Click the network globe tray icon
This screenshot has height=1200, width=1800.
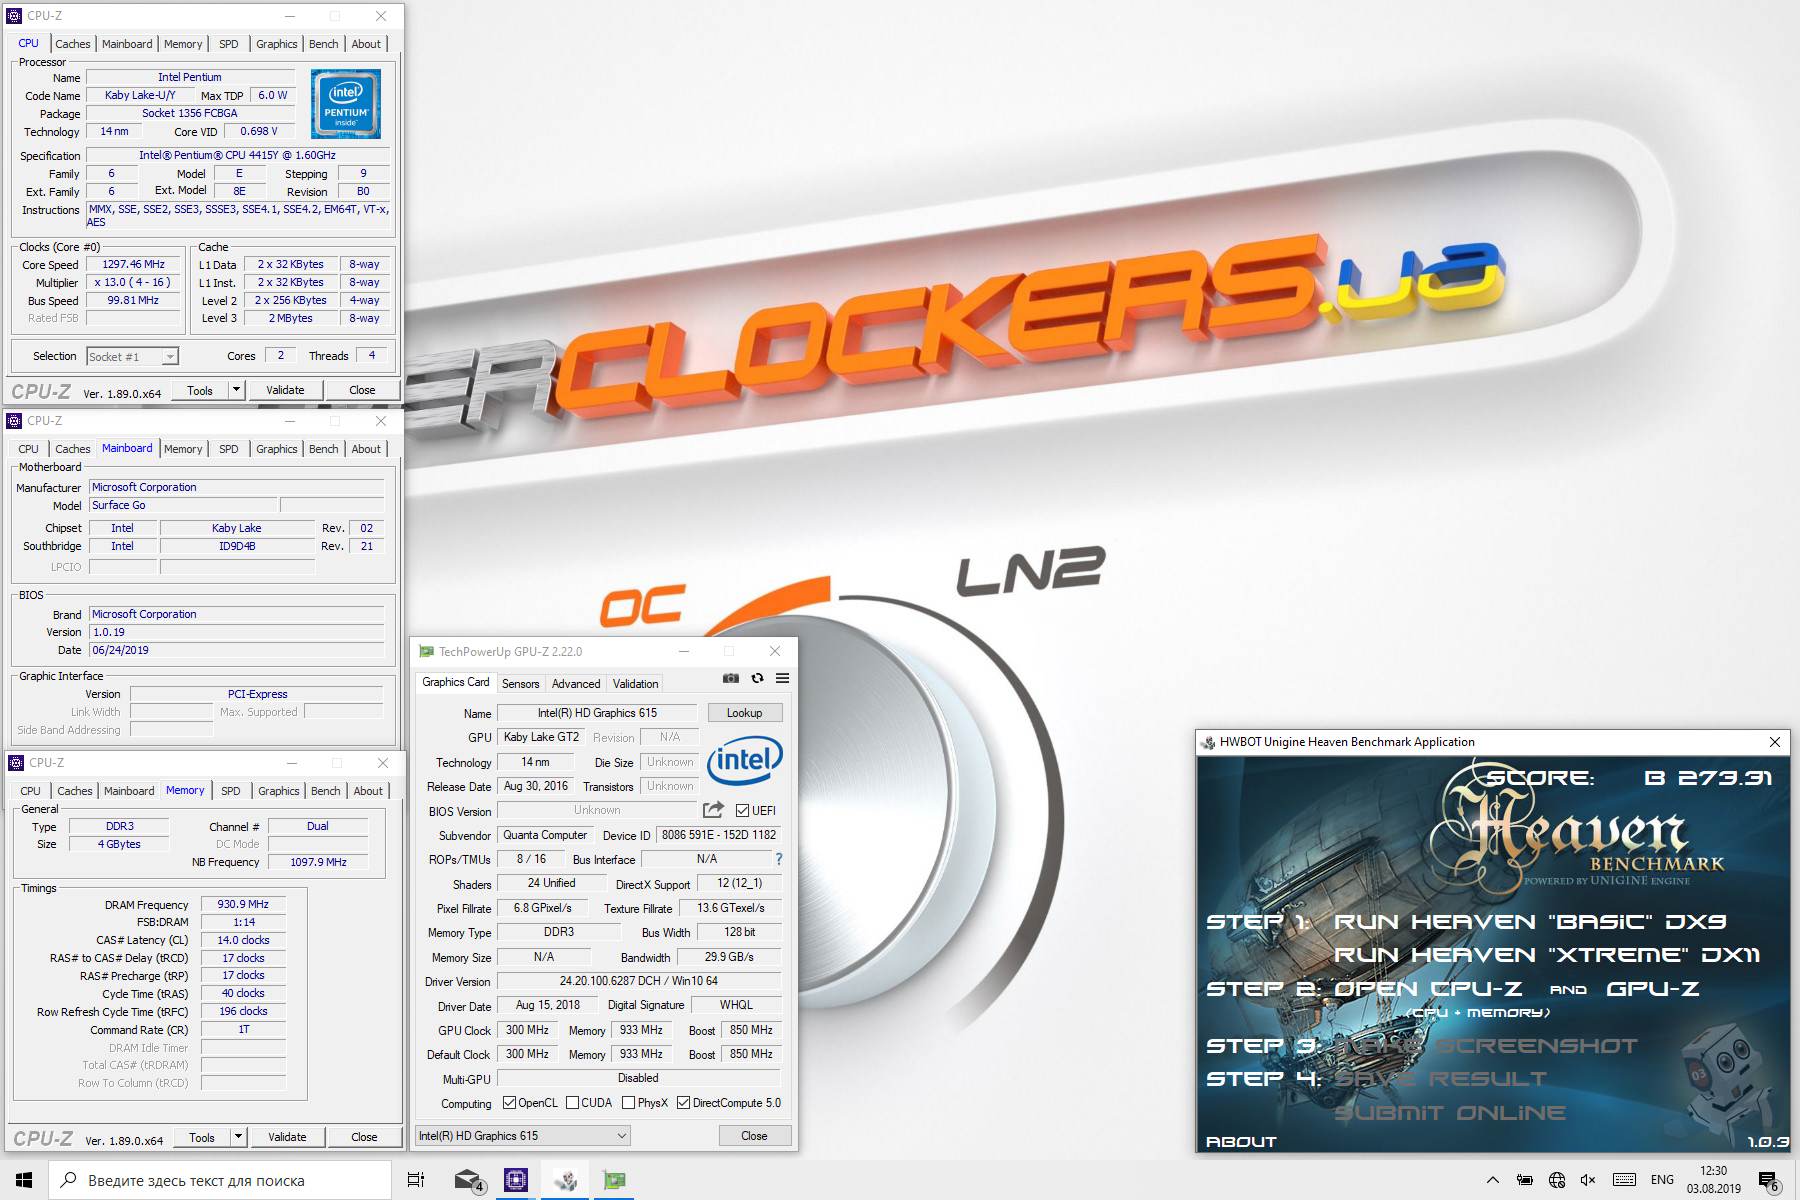[x=1557, y=1180]
